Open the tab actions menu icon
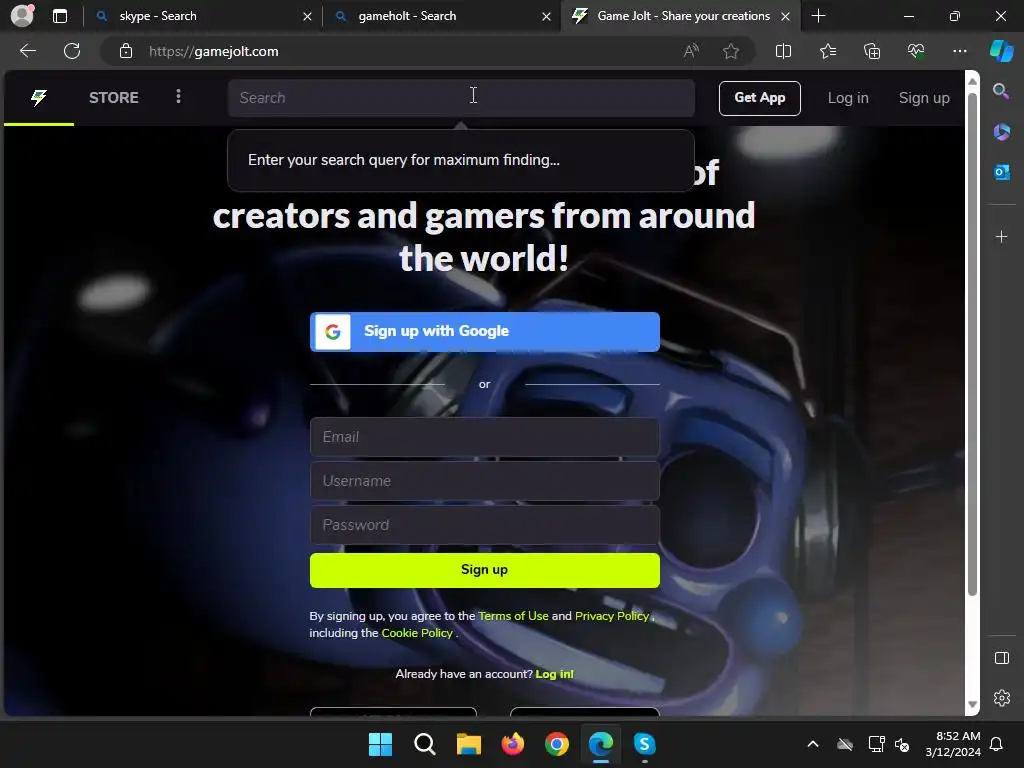 pos(59,16)
